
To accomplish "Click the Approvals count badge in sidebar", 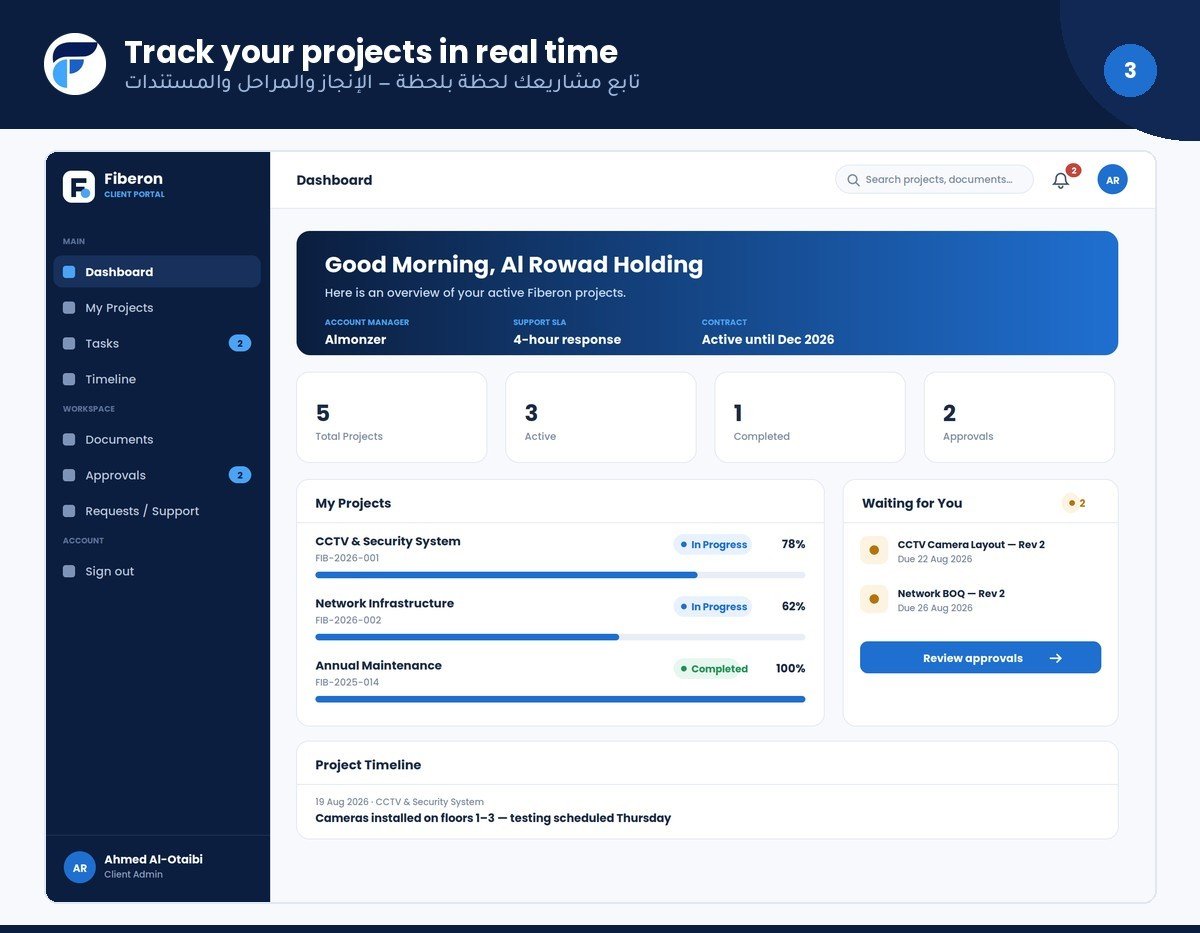I will (240, 475).
